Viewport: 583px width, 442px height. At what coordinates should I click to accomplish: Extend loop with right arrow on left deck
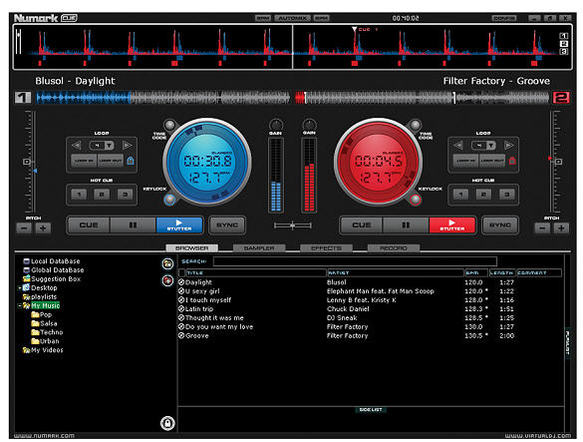pyautogui.click(x=127, y=145)
